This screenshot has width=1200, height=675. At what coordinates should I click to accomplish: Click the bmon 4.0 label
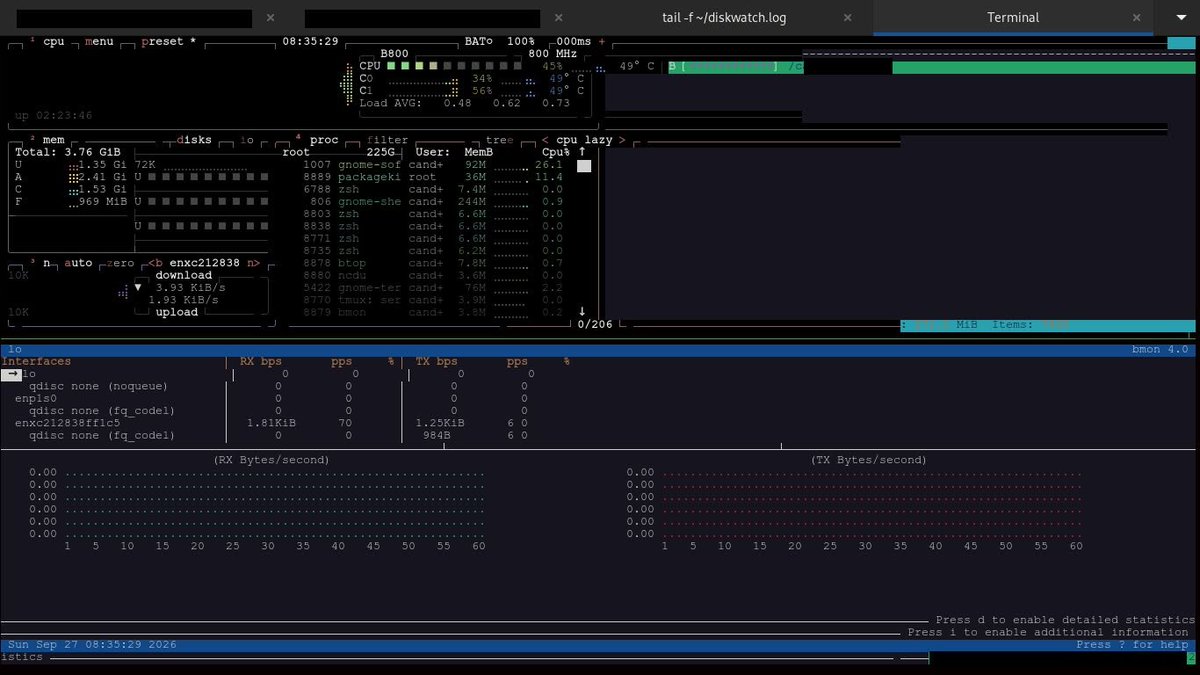[1160, 349]
